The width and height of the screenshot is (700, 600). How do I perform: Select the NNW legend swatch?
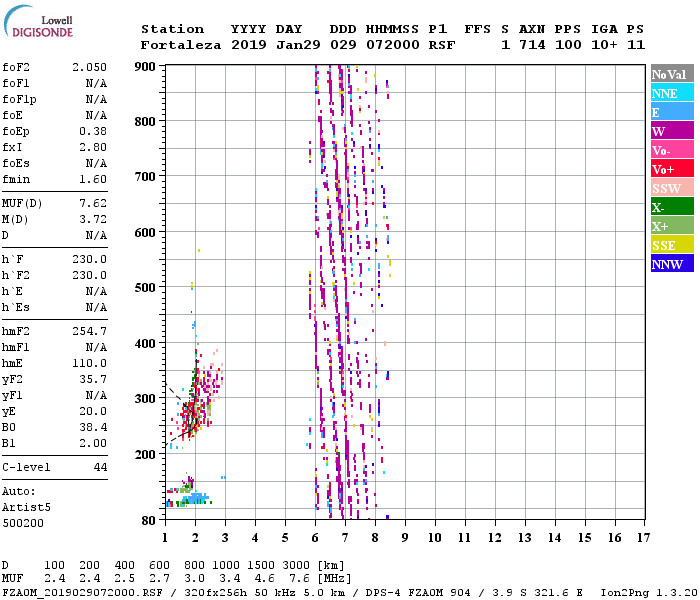tap(672, 264)
